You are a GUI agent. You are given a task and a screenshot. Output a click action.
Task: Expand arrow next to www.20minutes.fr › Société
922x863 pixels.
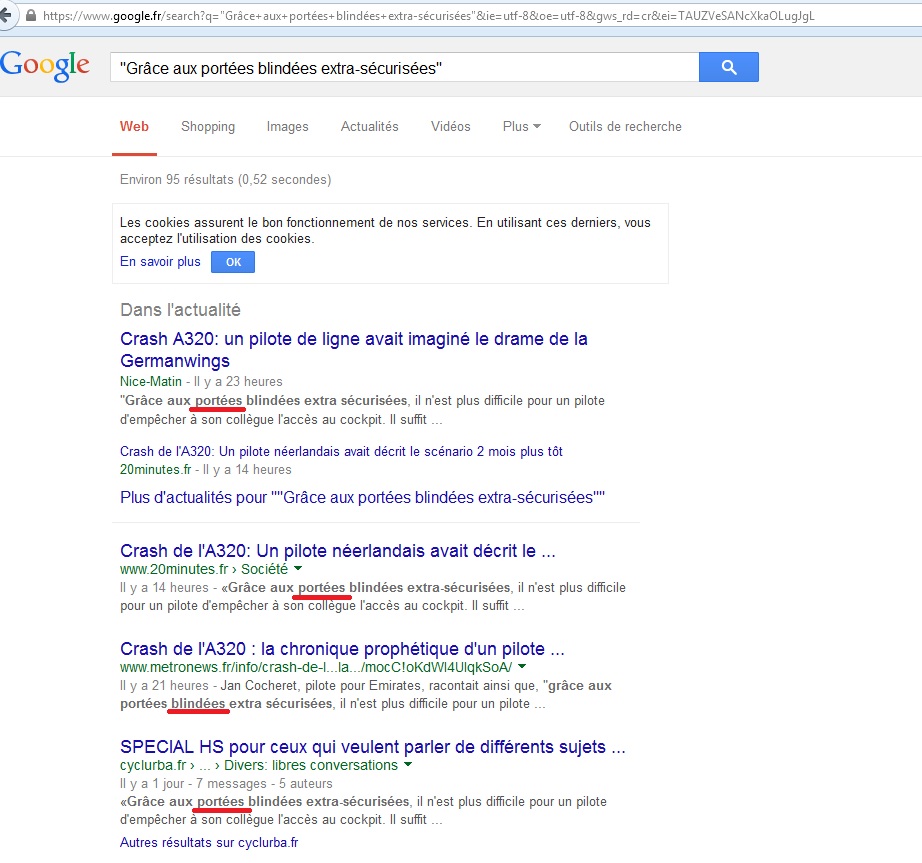[298, 568]
